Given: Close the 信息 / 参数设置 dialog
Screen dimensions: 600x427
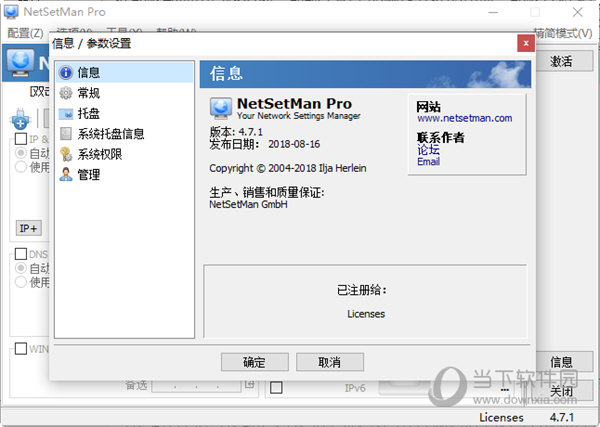Looking at the screenshot, I should pyautogui.click(x=526, y=43).
